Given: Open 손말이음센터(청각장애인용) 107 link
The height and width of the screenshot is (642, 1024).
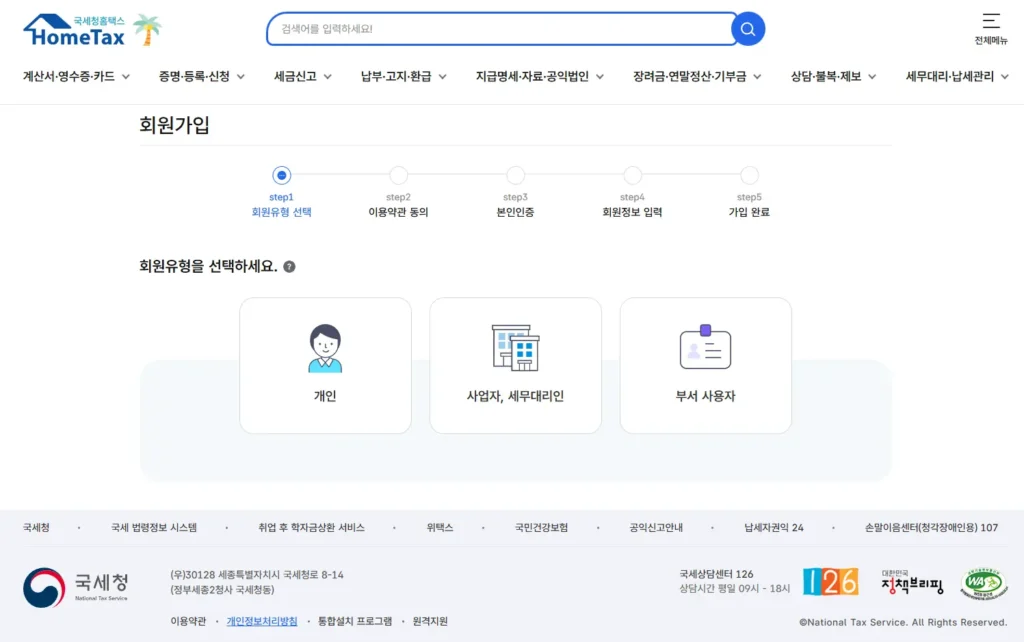Looking at the screenshot, I should (931, 528).
